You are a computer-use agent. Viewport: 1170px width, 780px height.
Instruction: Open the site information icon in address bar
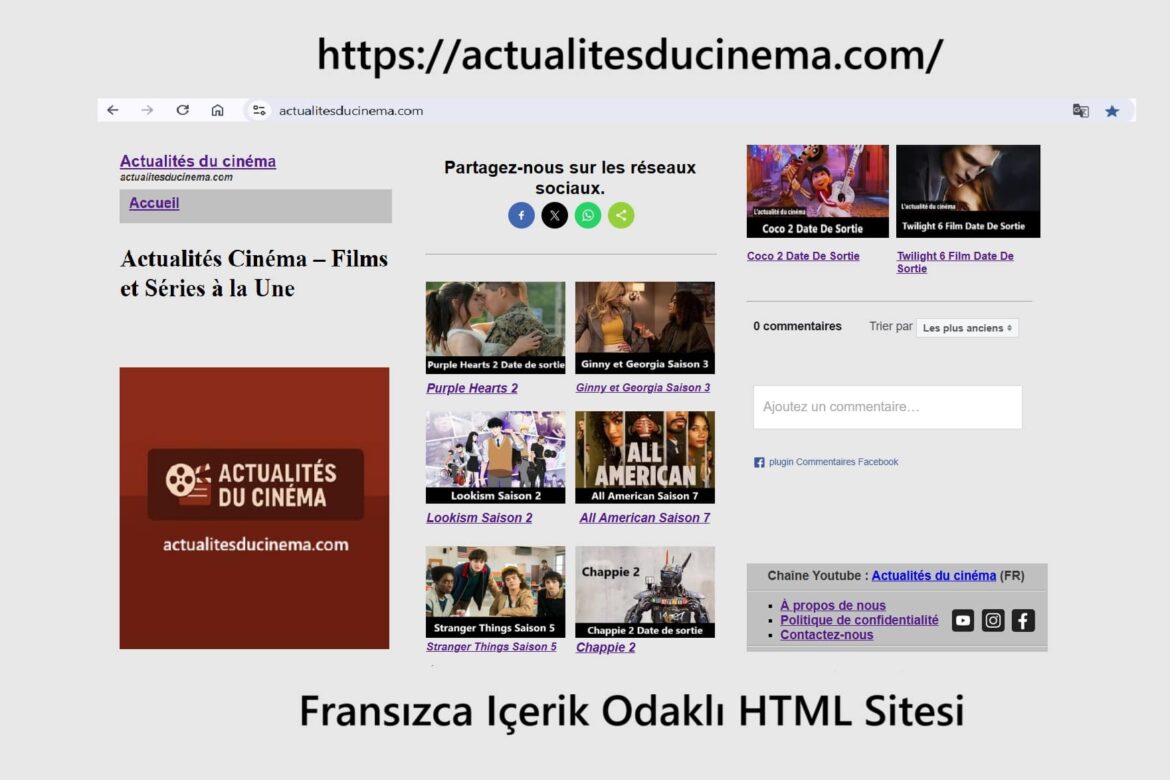259,111
